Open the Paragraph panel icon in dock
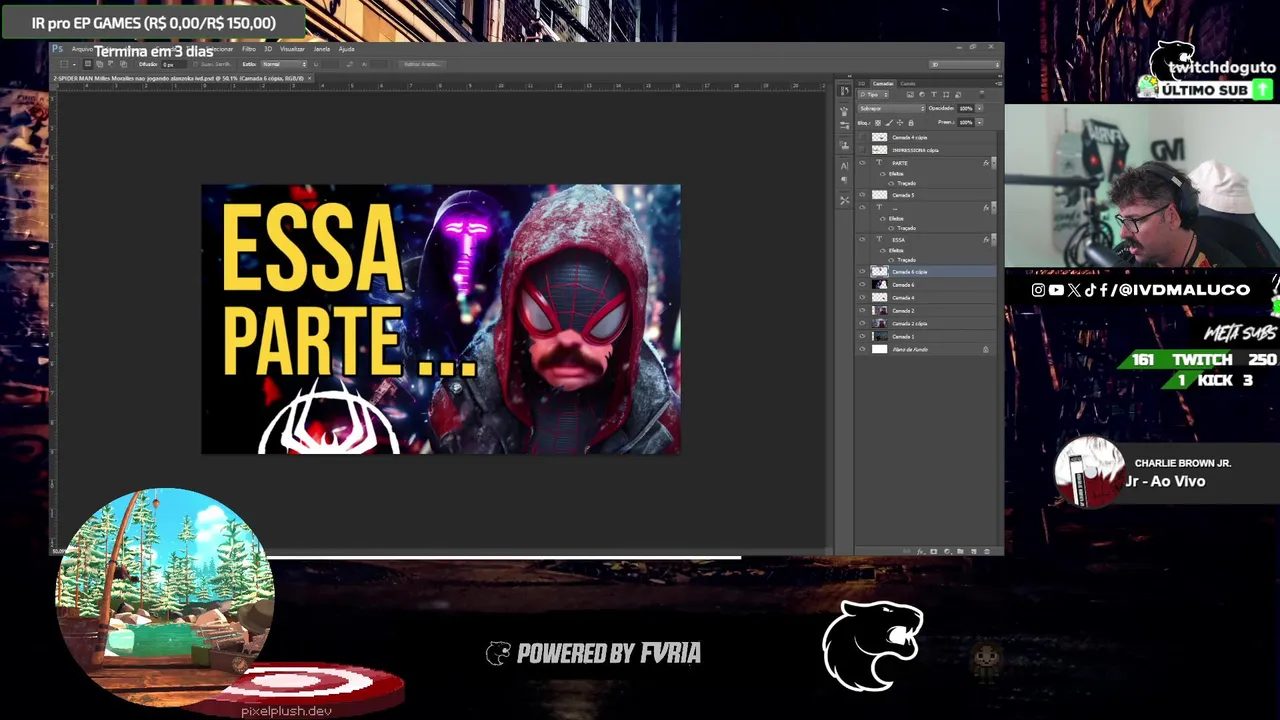The height and width of the screenshot is (720, 1280). pyautogui.click(x=845, y=180)
